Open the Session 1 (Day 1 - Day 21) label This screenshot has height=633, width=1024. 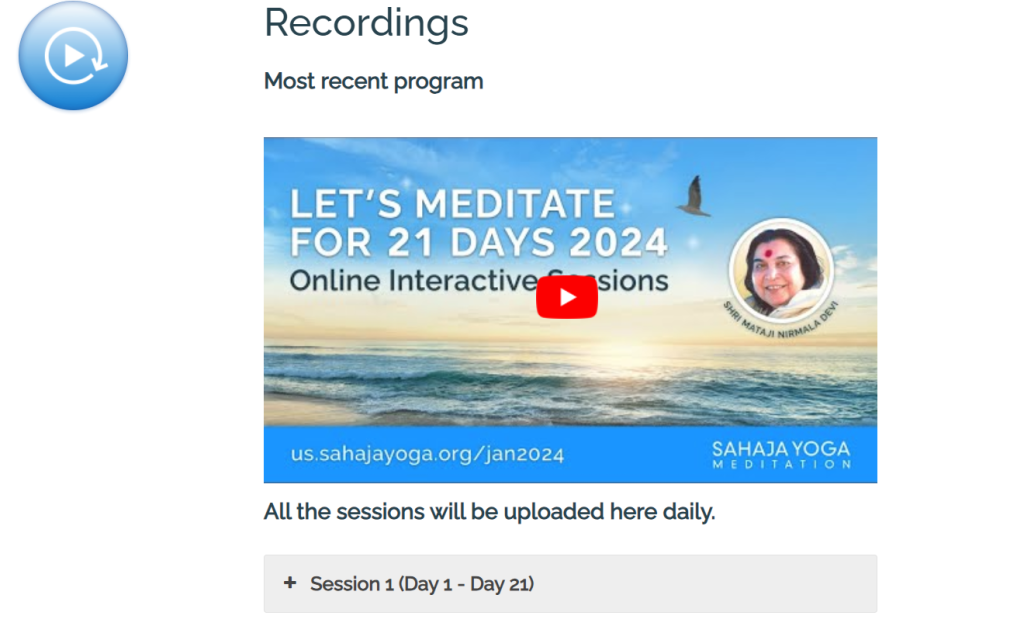(x=422, y=584)
